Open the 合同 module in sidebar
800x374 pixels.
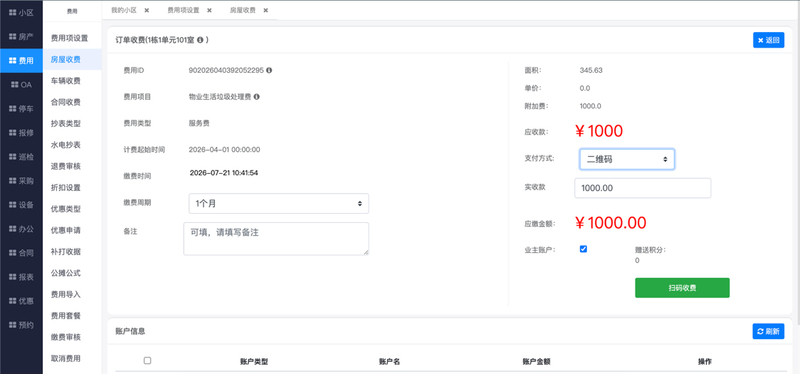point(21,253)
